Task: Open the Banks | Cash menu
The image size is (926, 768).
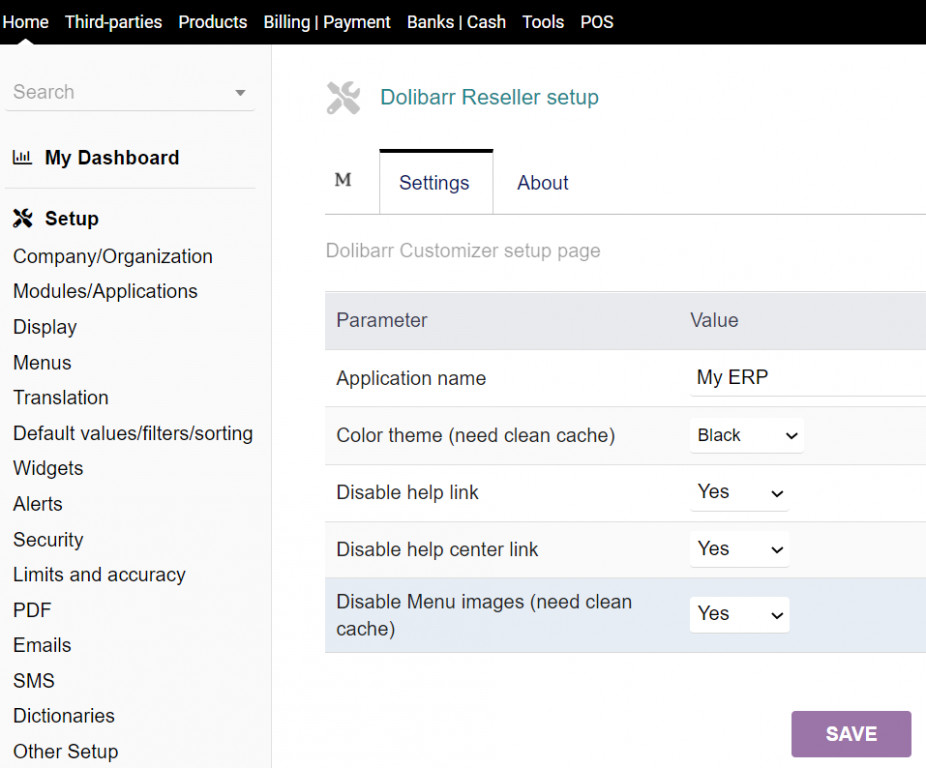Action: 456,22
